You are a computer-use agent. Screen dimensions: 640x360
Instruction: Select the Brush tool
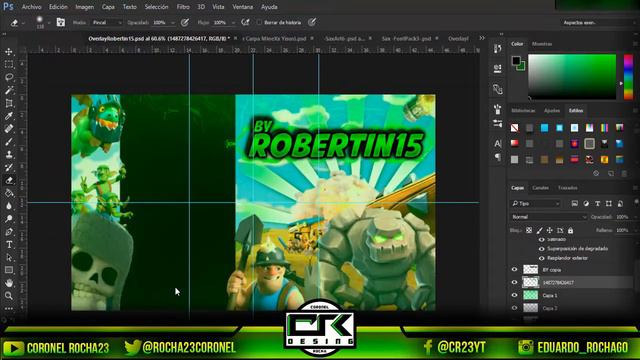click(9, 142)
